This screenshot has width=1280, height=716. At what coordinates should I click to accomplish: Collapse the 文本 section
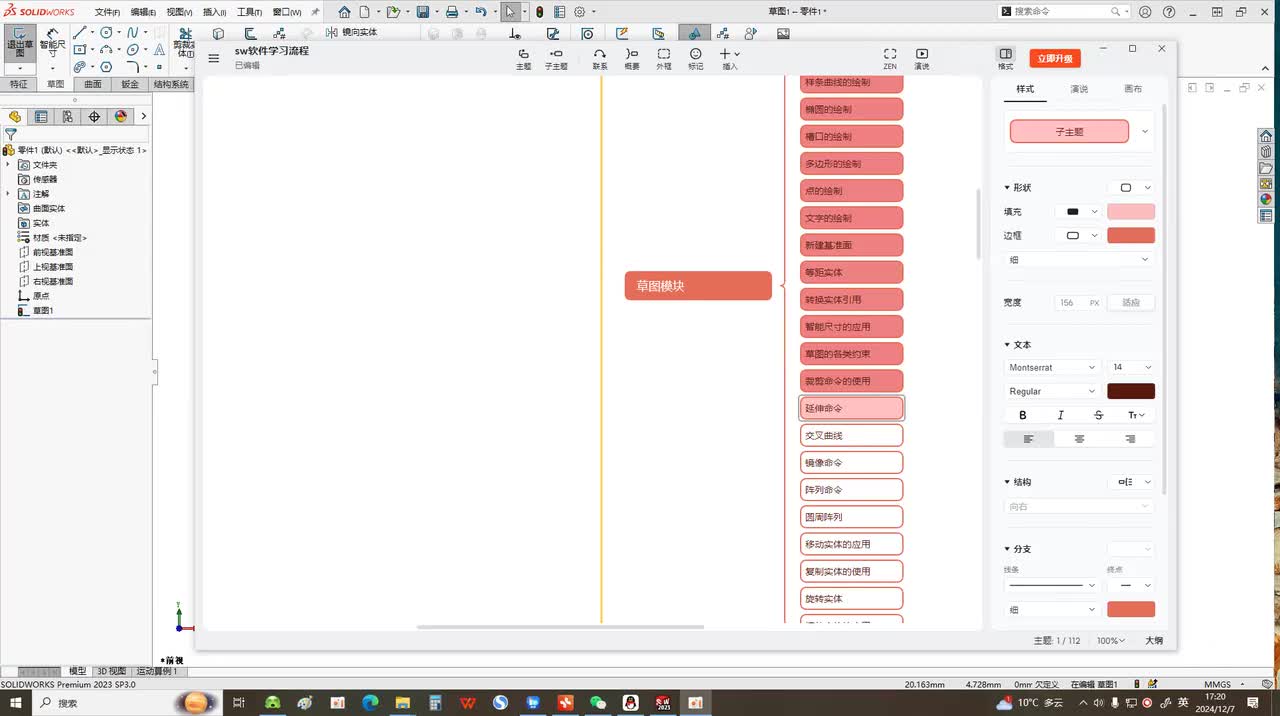point(1008,345)
